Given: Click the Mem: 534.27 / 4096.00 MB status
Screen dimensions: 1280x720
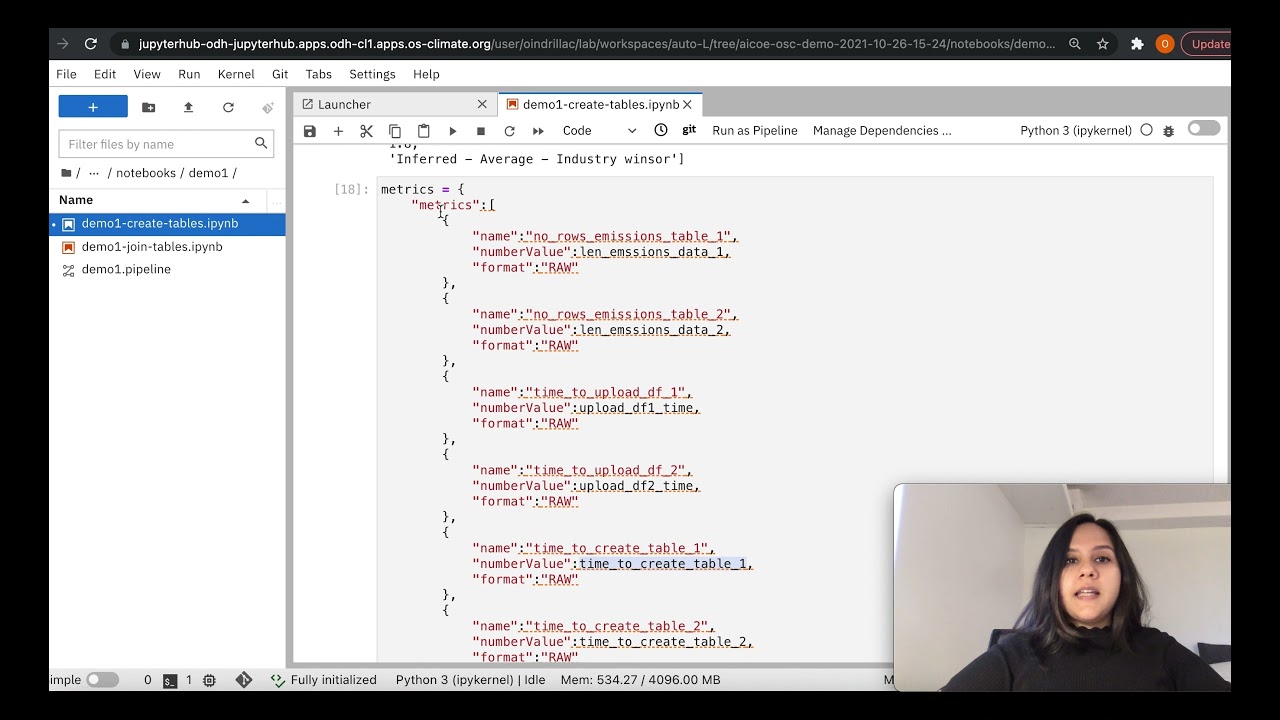Looking at the screenshot, I should point(640,680).
